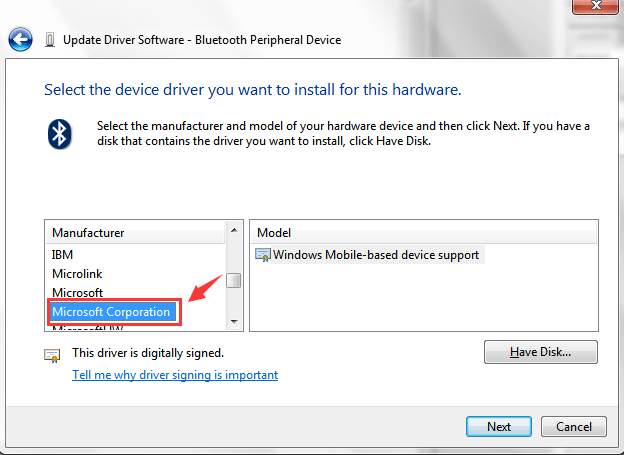Viewport: 624px width, 455px height.
Task: Click Next to continue installation
Action: (499, 427)
